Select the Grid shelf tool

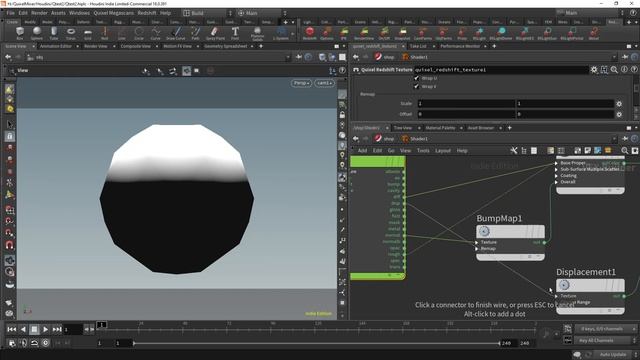88,33
